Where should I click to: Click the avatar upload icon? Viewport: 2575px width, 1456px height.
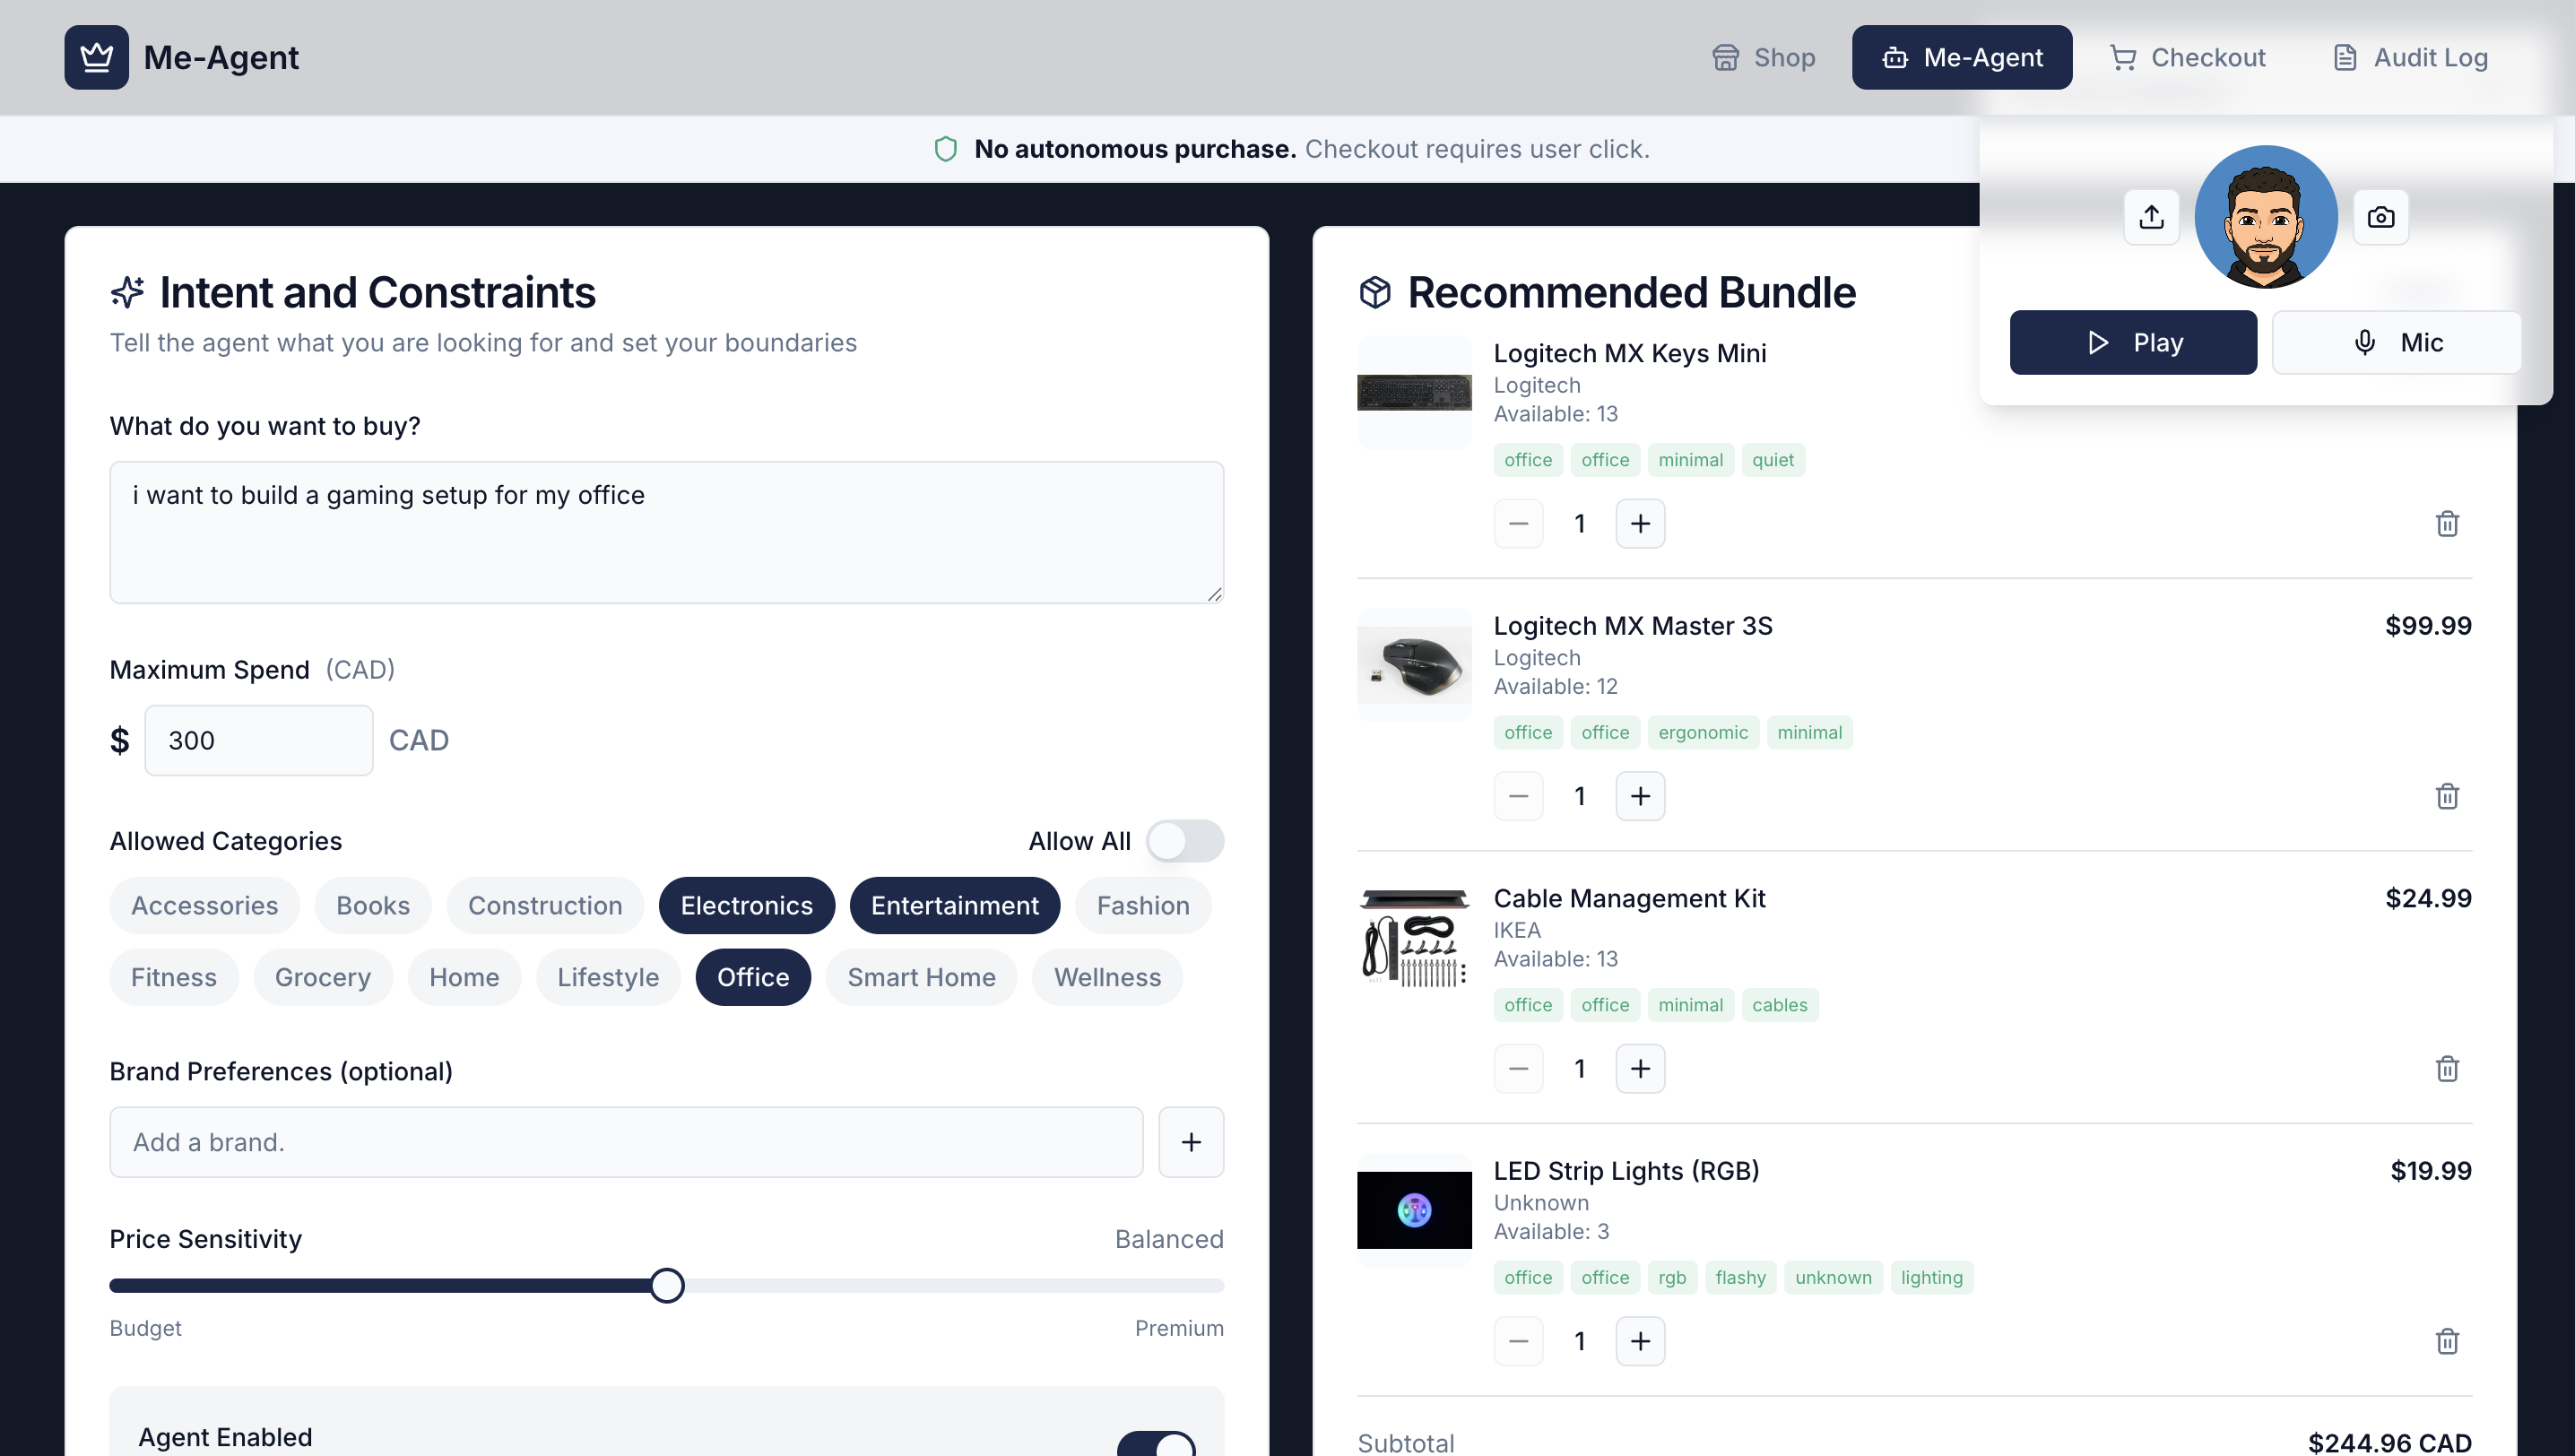(x=2151, y=217)
